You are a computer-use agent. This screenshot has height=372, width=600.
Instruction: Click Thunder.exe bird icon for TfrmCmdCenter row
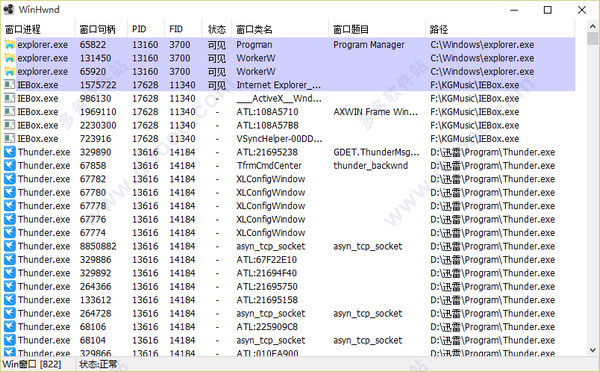[10, 165]
